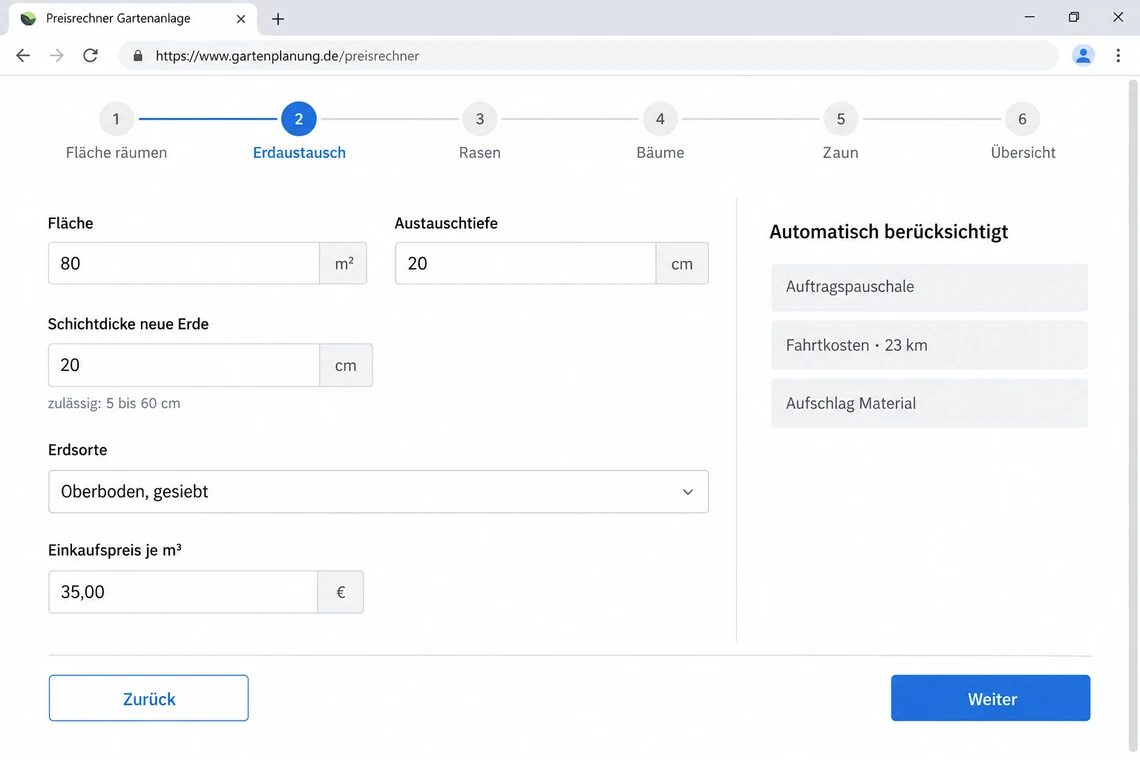Click the address bar URL
The height and width of the screenshot is (760, 1140).
[x=287, y=56]
